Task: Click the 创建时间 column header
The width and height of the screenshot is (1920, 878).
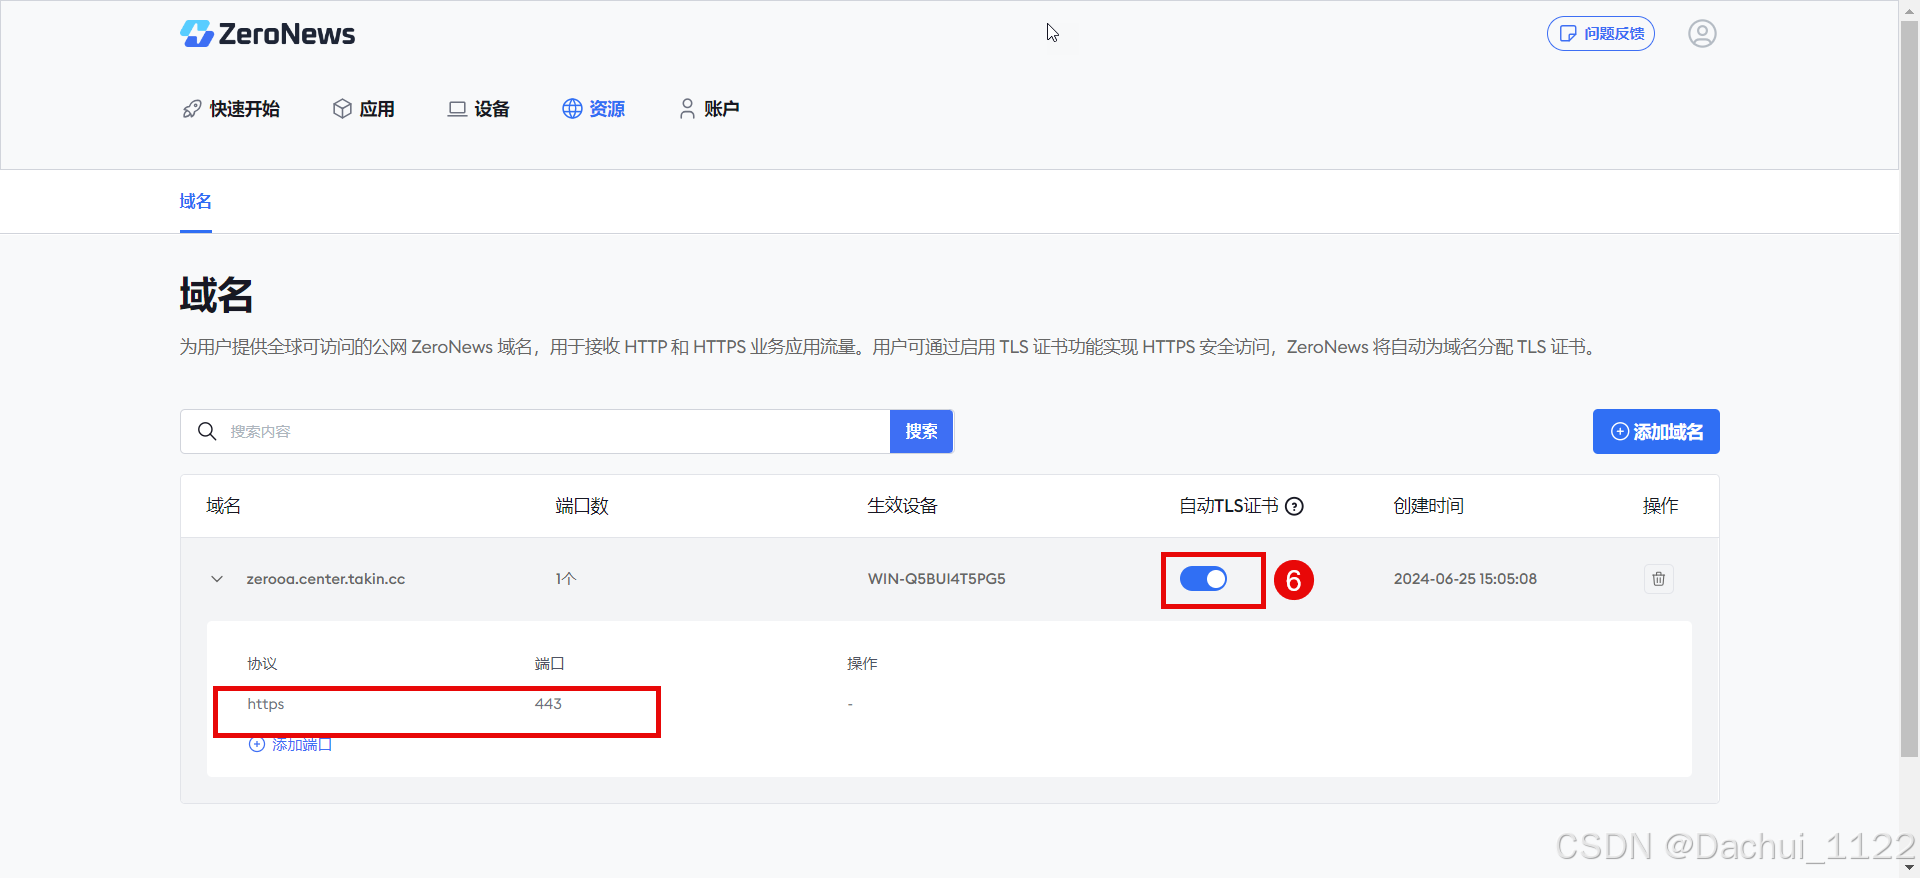Action: pyautogui.click(x=1428, y=506)
